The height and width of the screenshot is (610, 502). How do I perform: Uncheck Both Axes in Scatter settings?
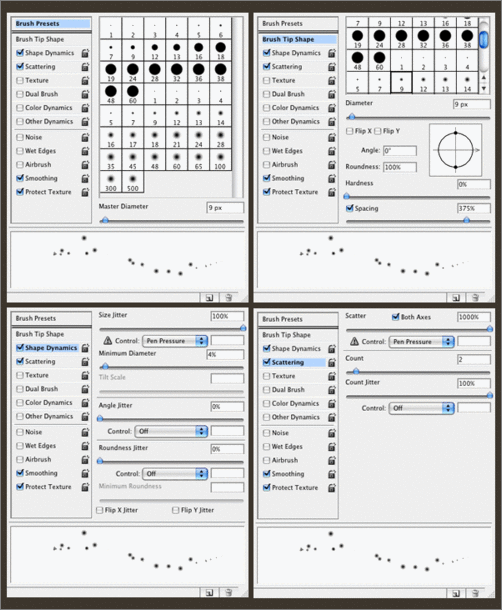pos(396,317)
